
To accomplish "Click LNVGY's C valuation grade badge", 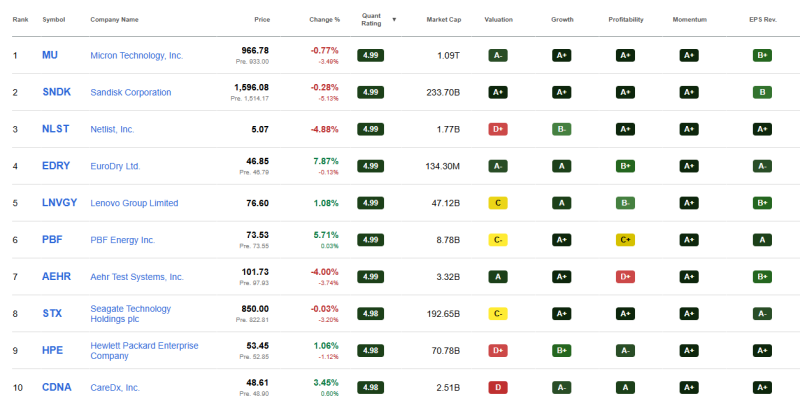I will [498, 203].
